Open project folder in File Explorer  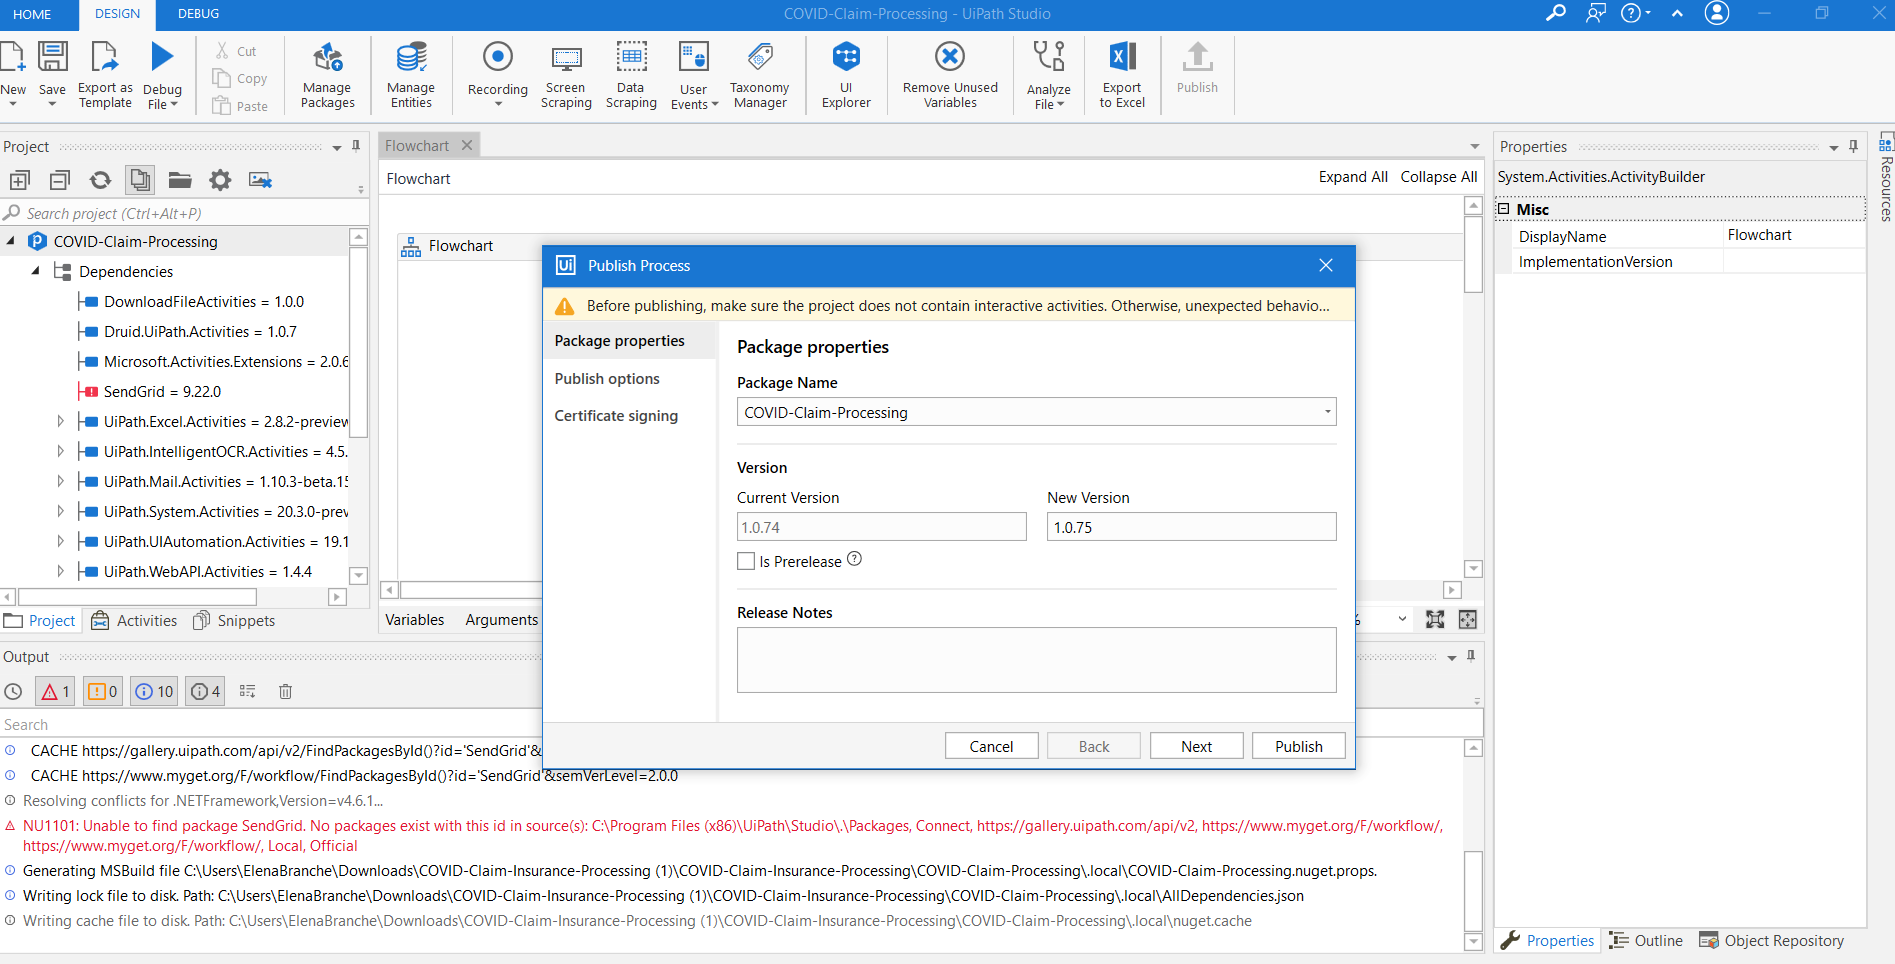(x=180, y=180)
